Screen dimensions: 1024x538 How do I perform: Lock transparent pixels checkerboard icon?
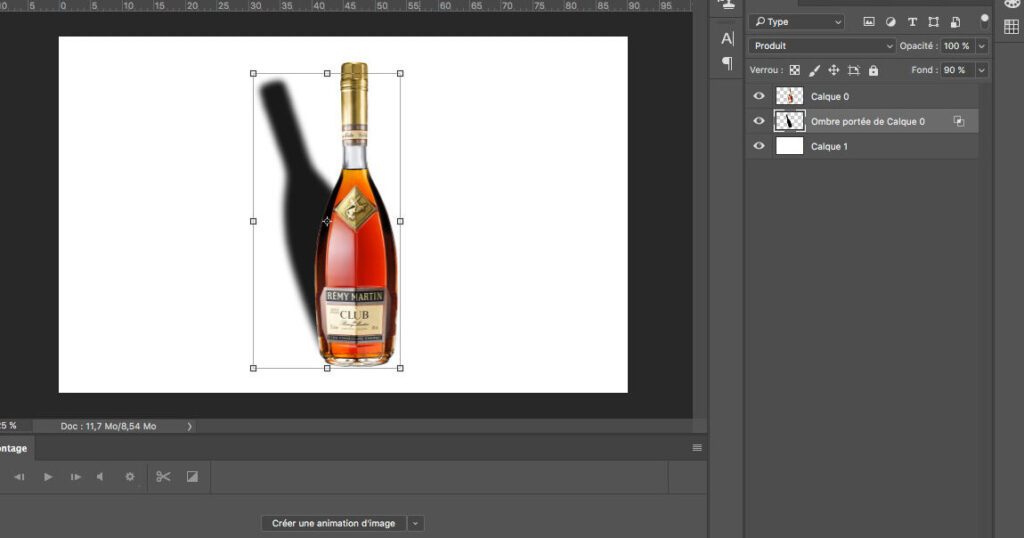[x=795, y=70]
